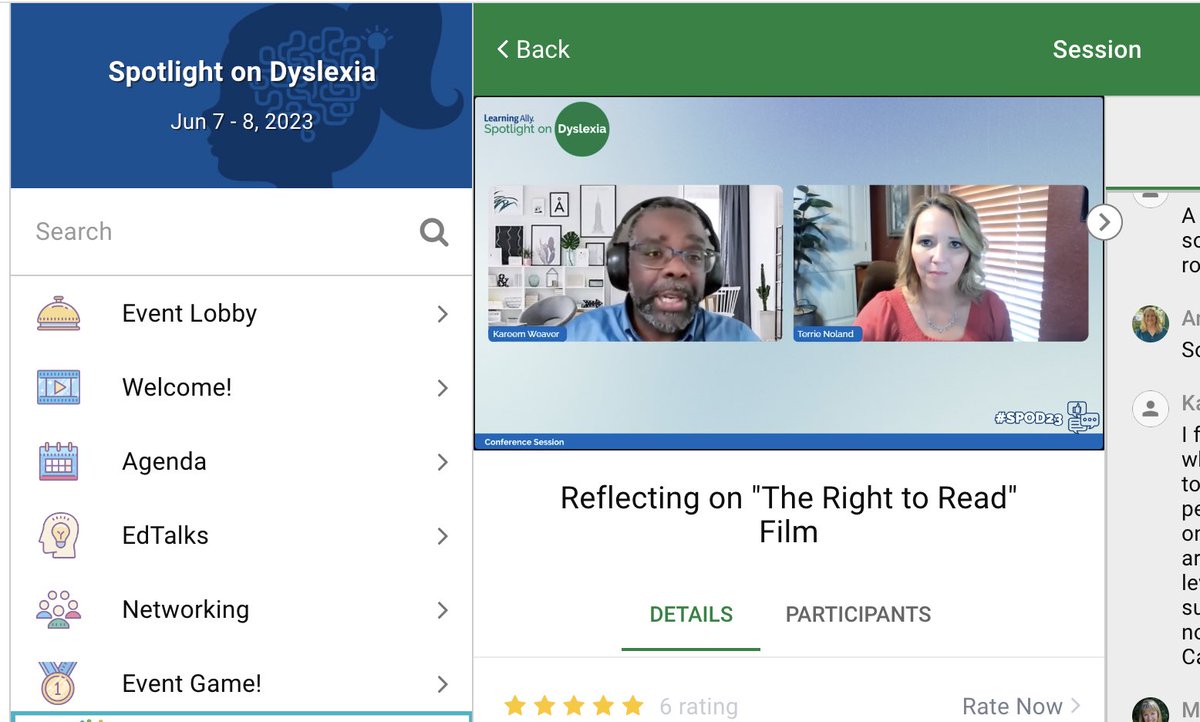Click the second rating star
This screenshot has width=1200, height=722.
click(545, 707)
